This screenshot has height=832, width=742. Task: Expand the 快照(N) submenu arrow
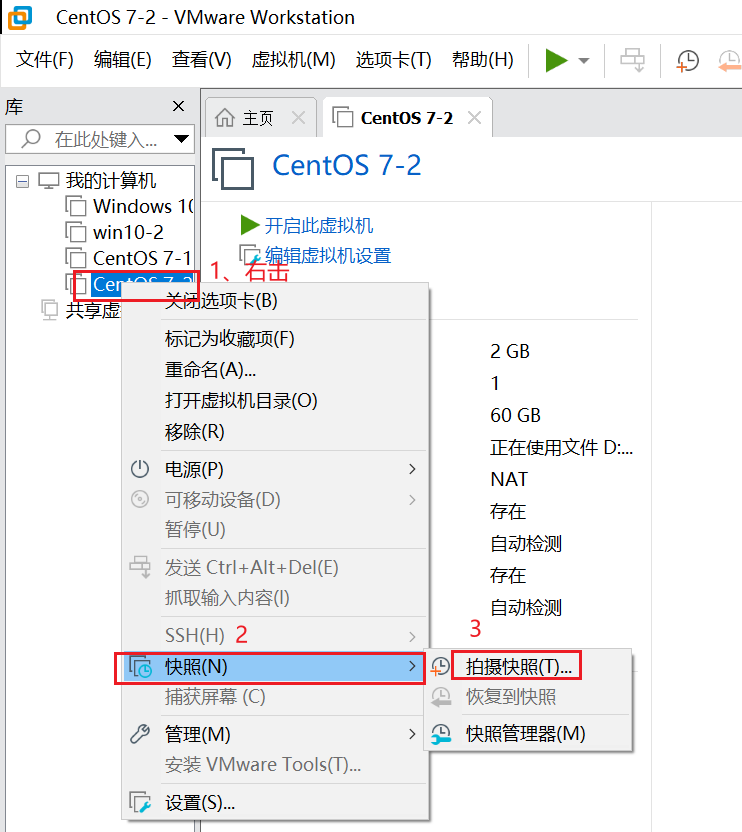pyautogui.click(x=412, y=666)
